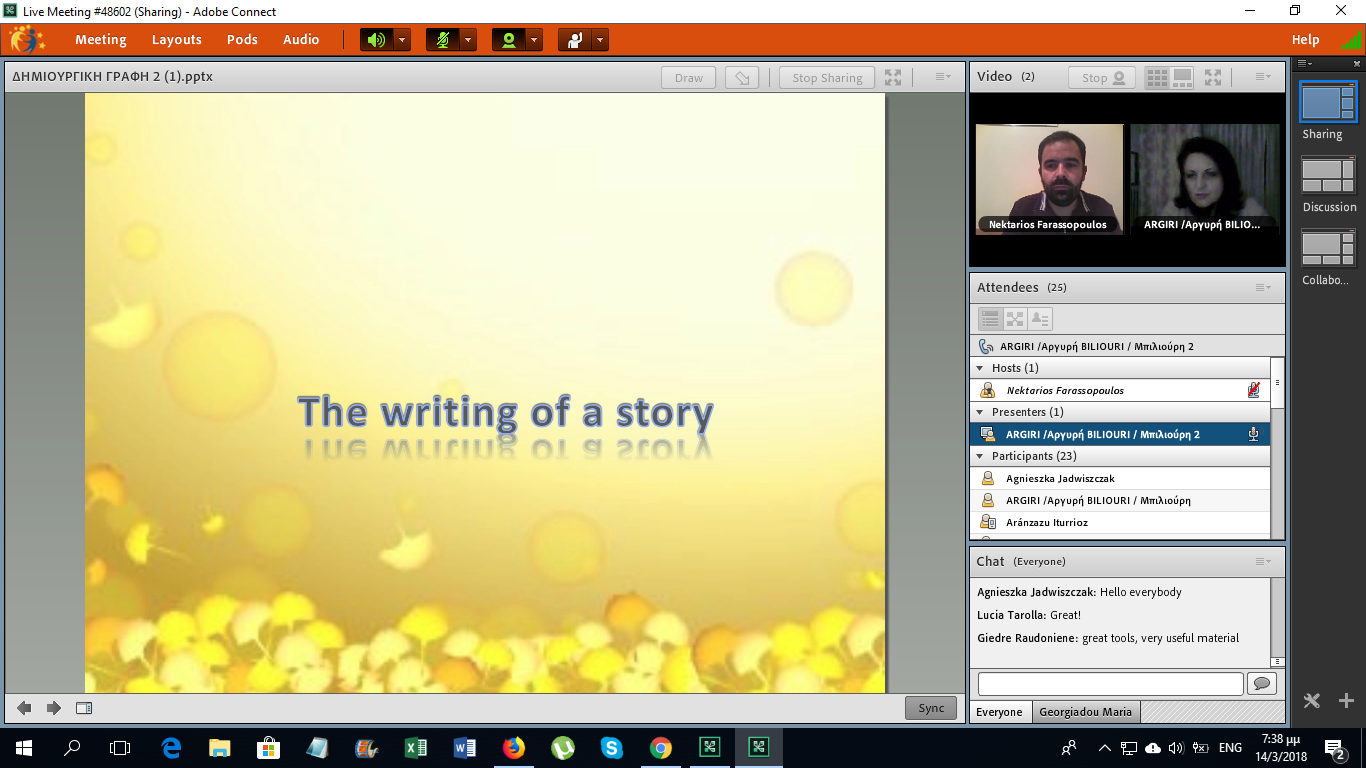Click the raise hand status icon
The height and width of the screenshot is (768, 1366).
tap(574, 40)
